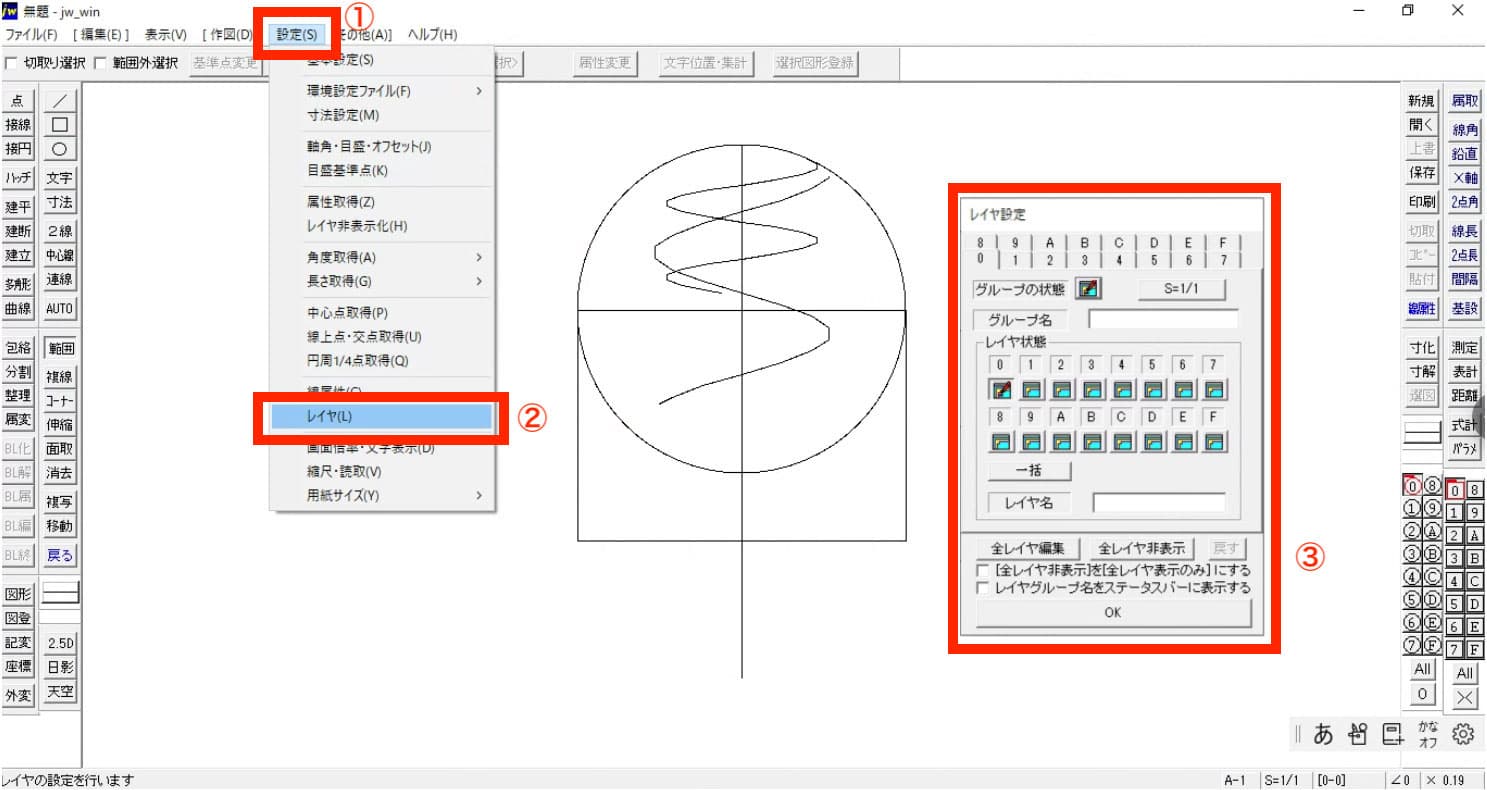The image size is (1487, 790).
Task: Select the 中心線 center line tool
Action: coord(60,255)
